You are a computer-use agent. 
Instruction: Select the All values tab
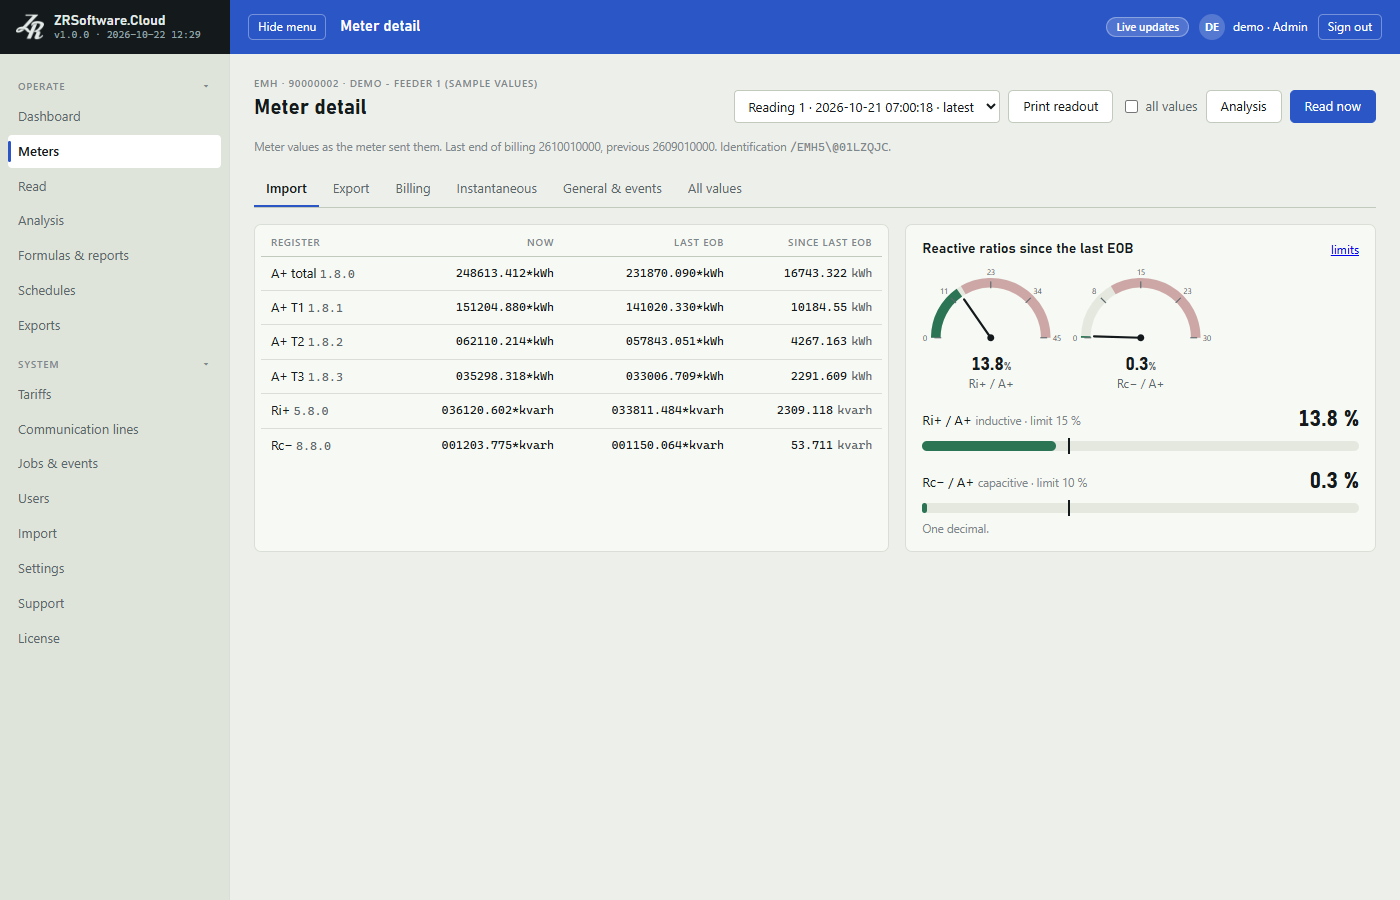pyautogui.click(x=715, y=189)
